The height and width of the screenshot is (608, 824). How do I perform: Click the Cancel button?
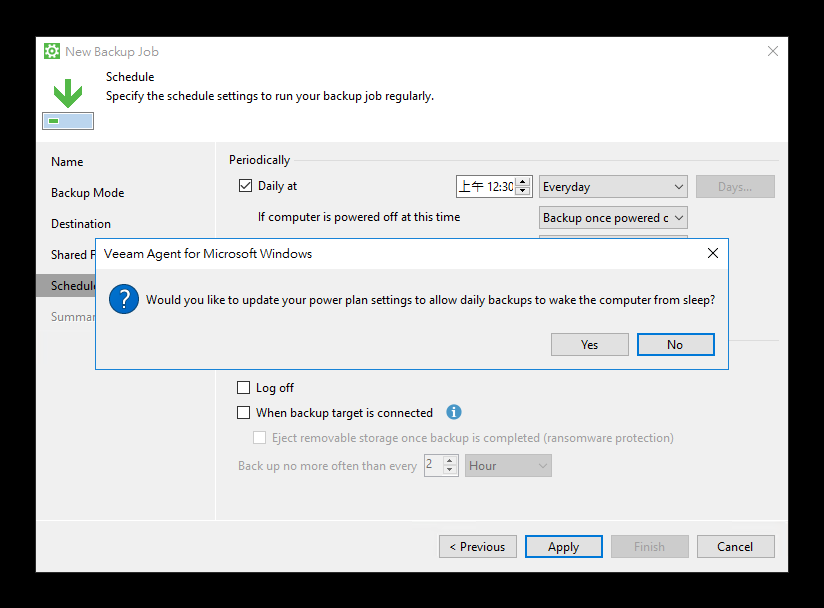point(735,547)
